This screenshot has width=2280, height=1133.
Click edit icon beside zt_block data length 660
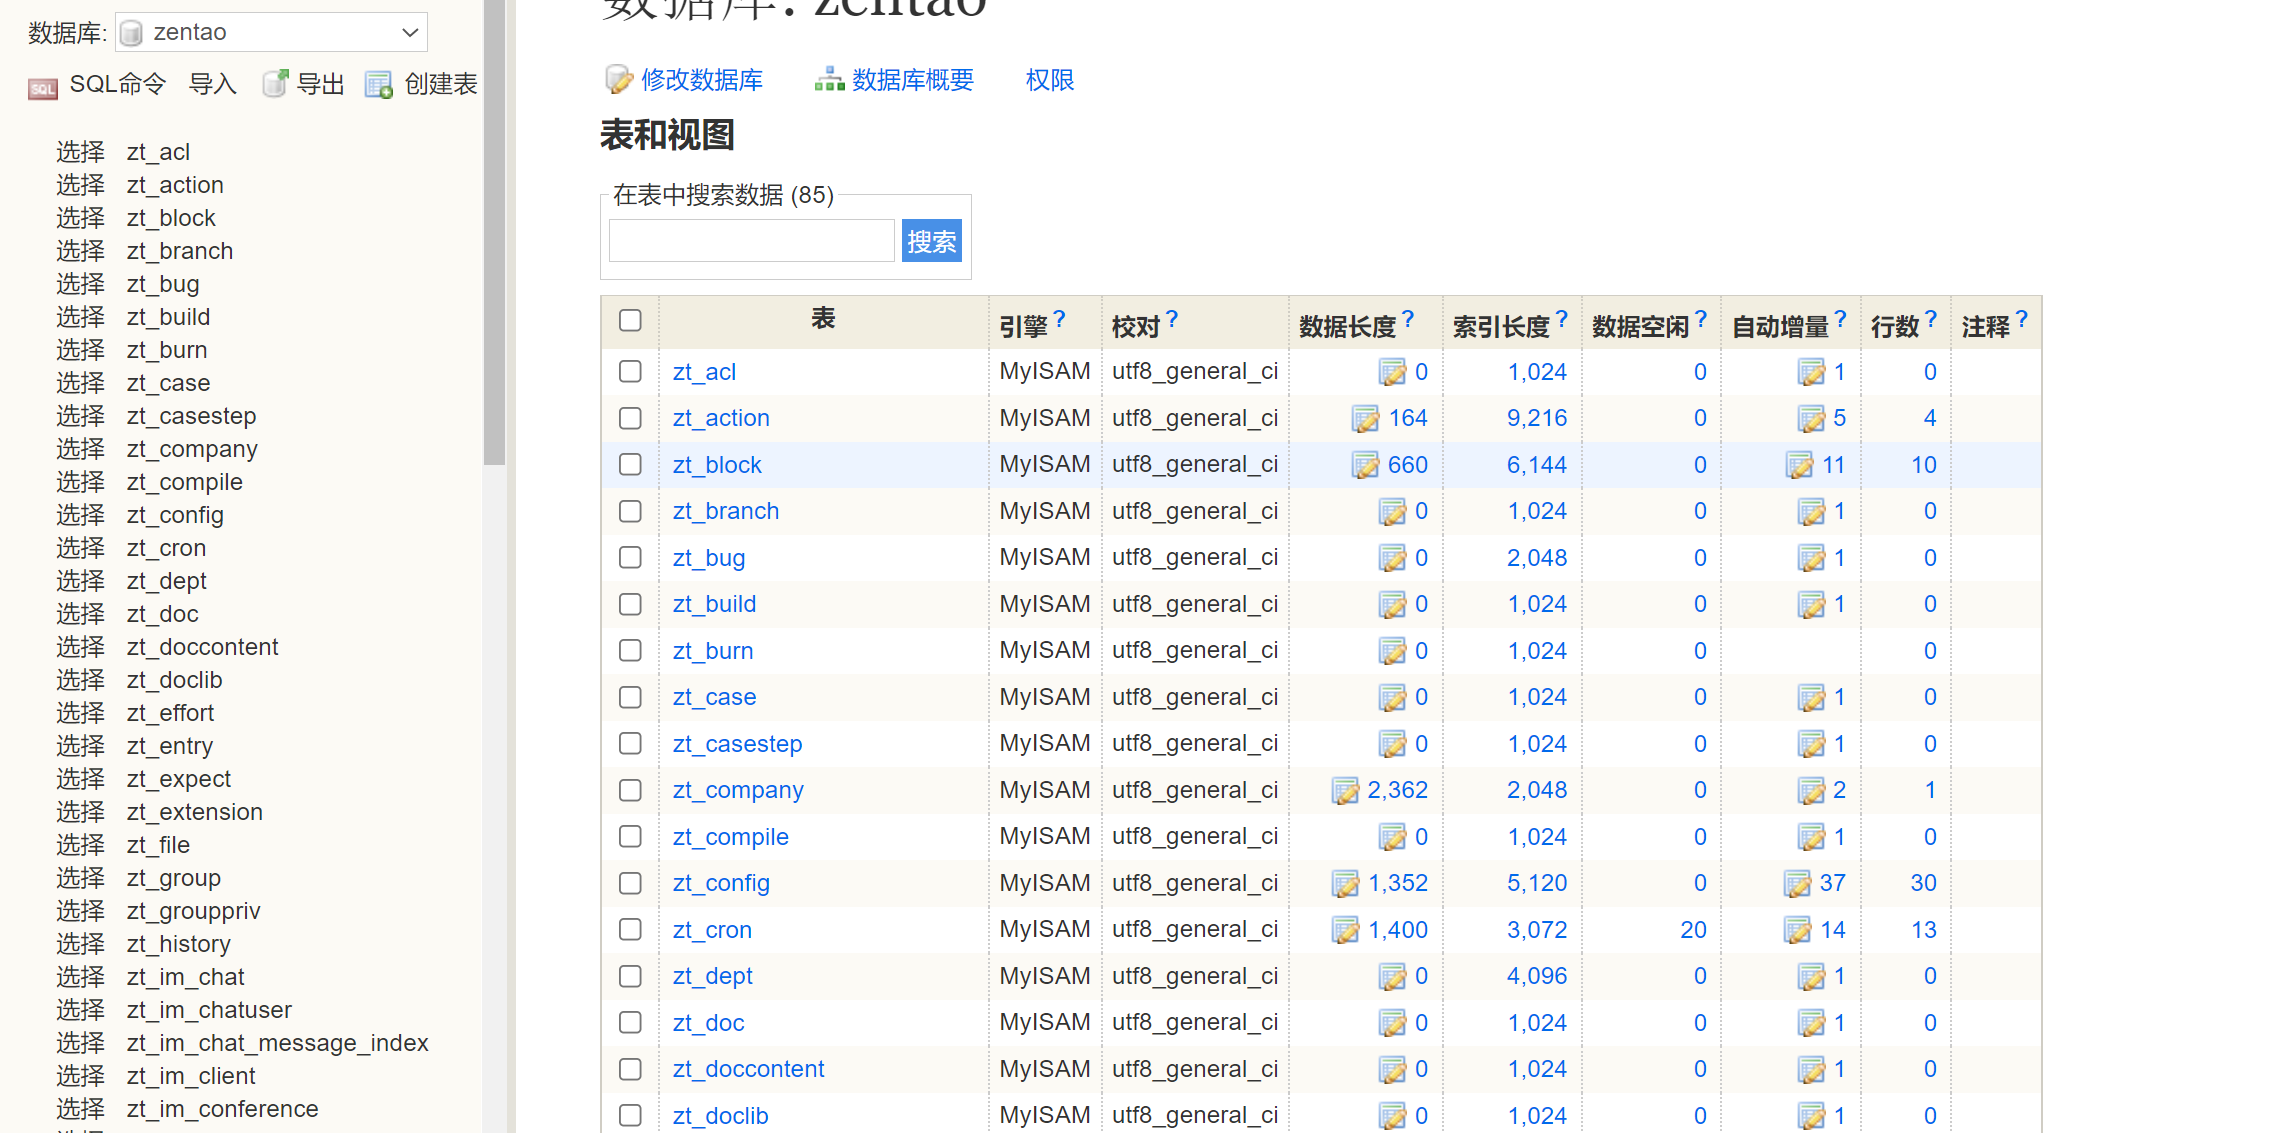pyautogui.click(x=1365, y=465)
